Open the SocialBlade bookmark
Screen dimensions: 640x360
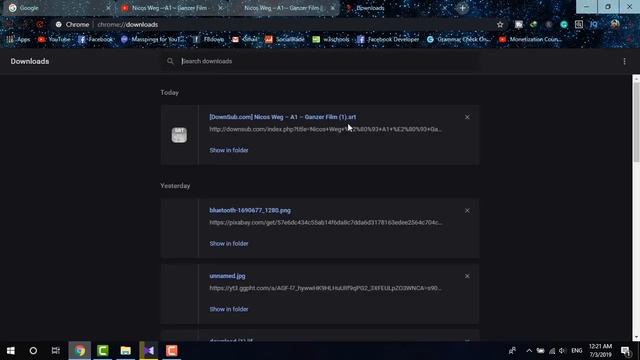(284, 40)
